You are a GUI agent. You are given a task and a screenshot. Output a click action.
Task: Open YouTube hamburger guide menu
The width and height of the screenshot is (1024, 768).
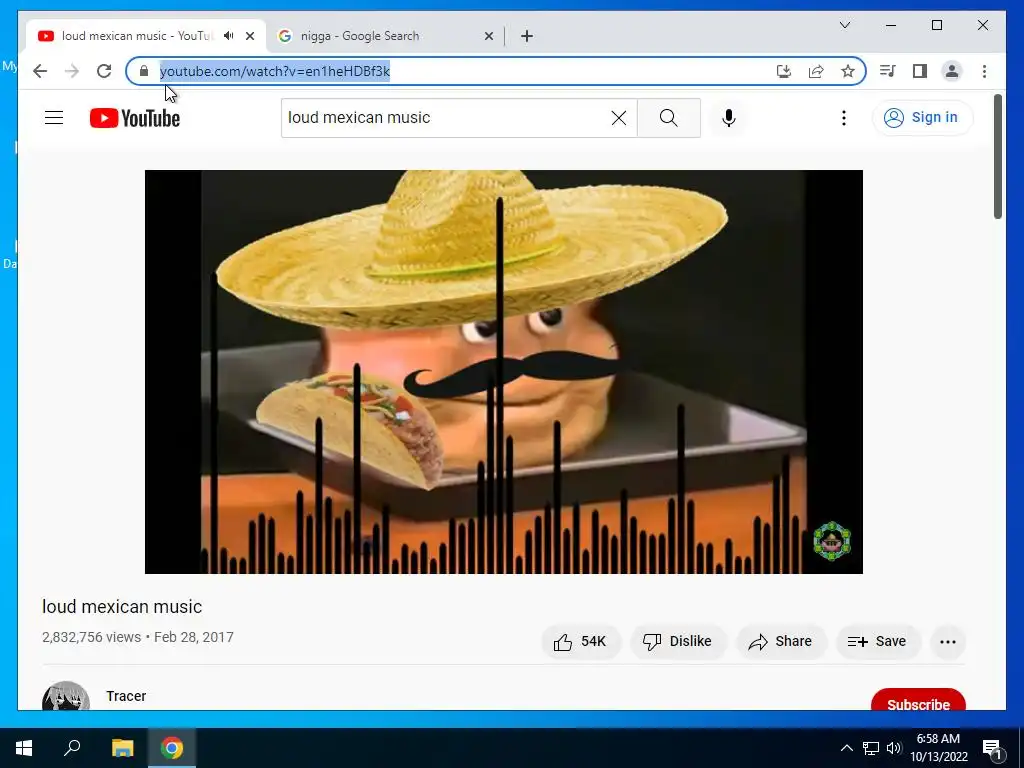(54, 118)
